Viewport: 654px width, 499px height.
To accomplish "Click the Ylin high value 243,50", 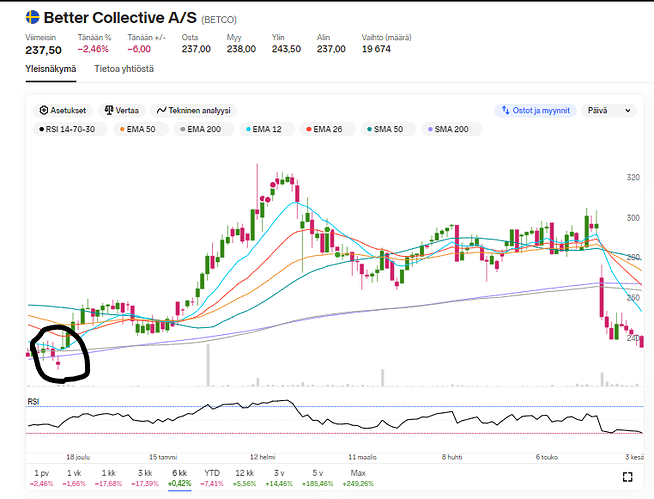I will (286, 49).
